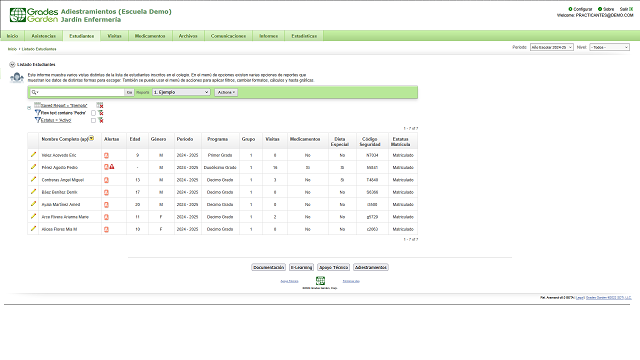The image size is (640, 360).
Task: Toggle the 'Estatus = Activo' filter checkbox
Action: tap(93, 120)
